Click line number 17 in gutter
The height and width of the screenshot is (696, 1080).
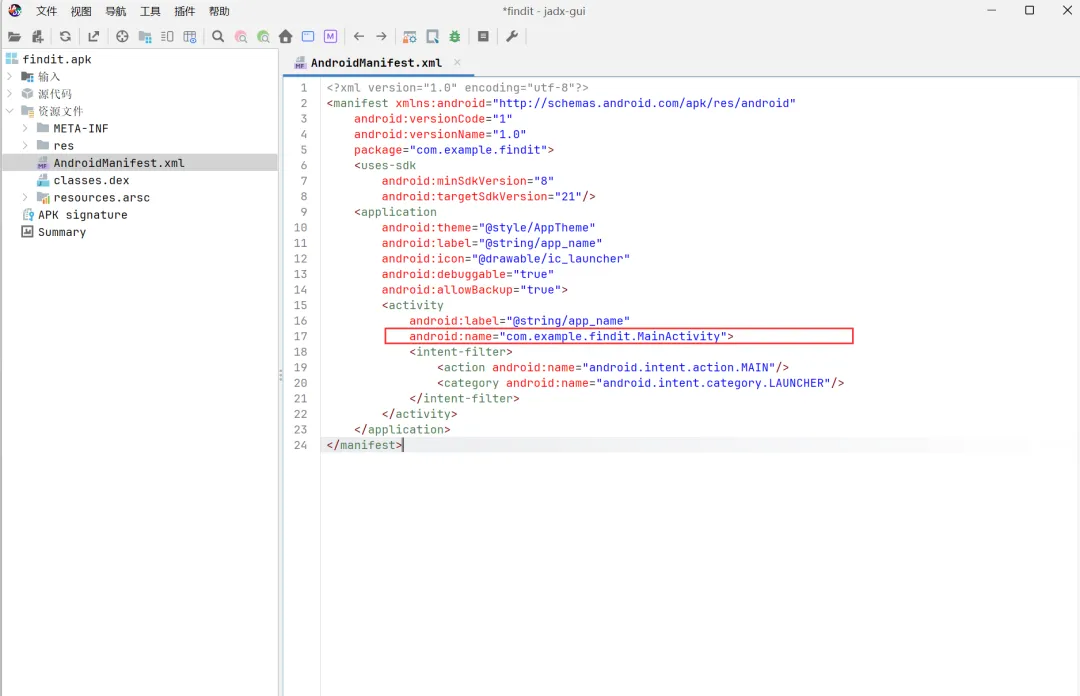[300, 336]
